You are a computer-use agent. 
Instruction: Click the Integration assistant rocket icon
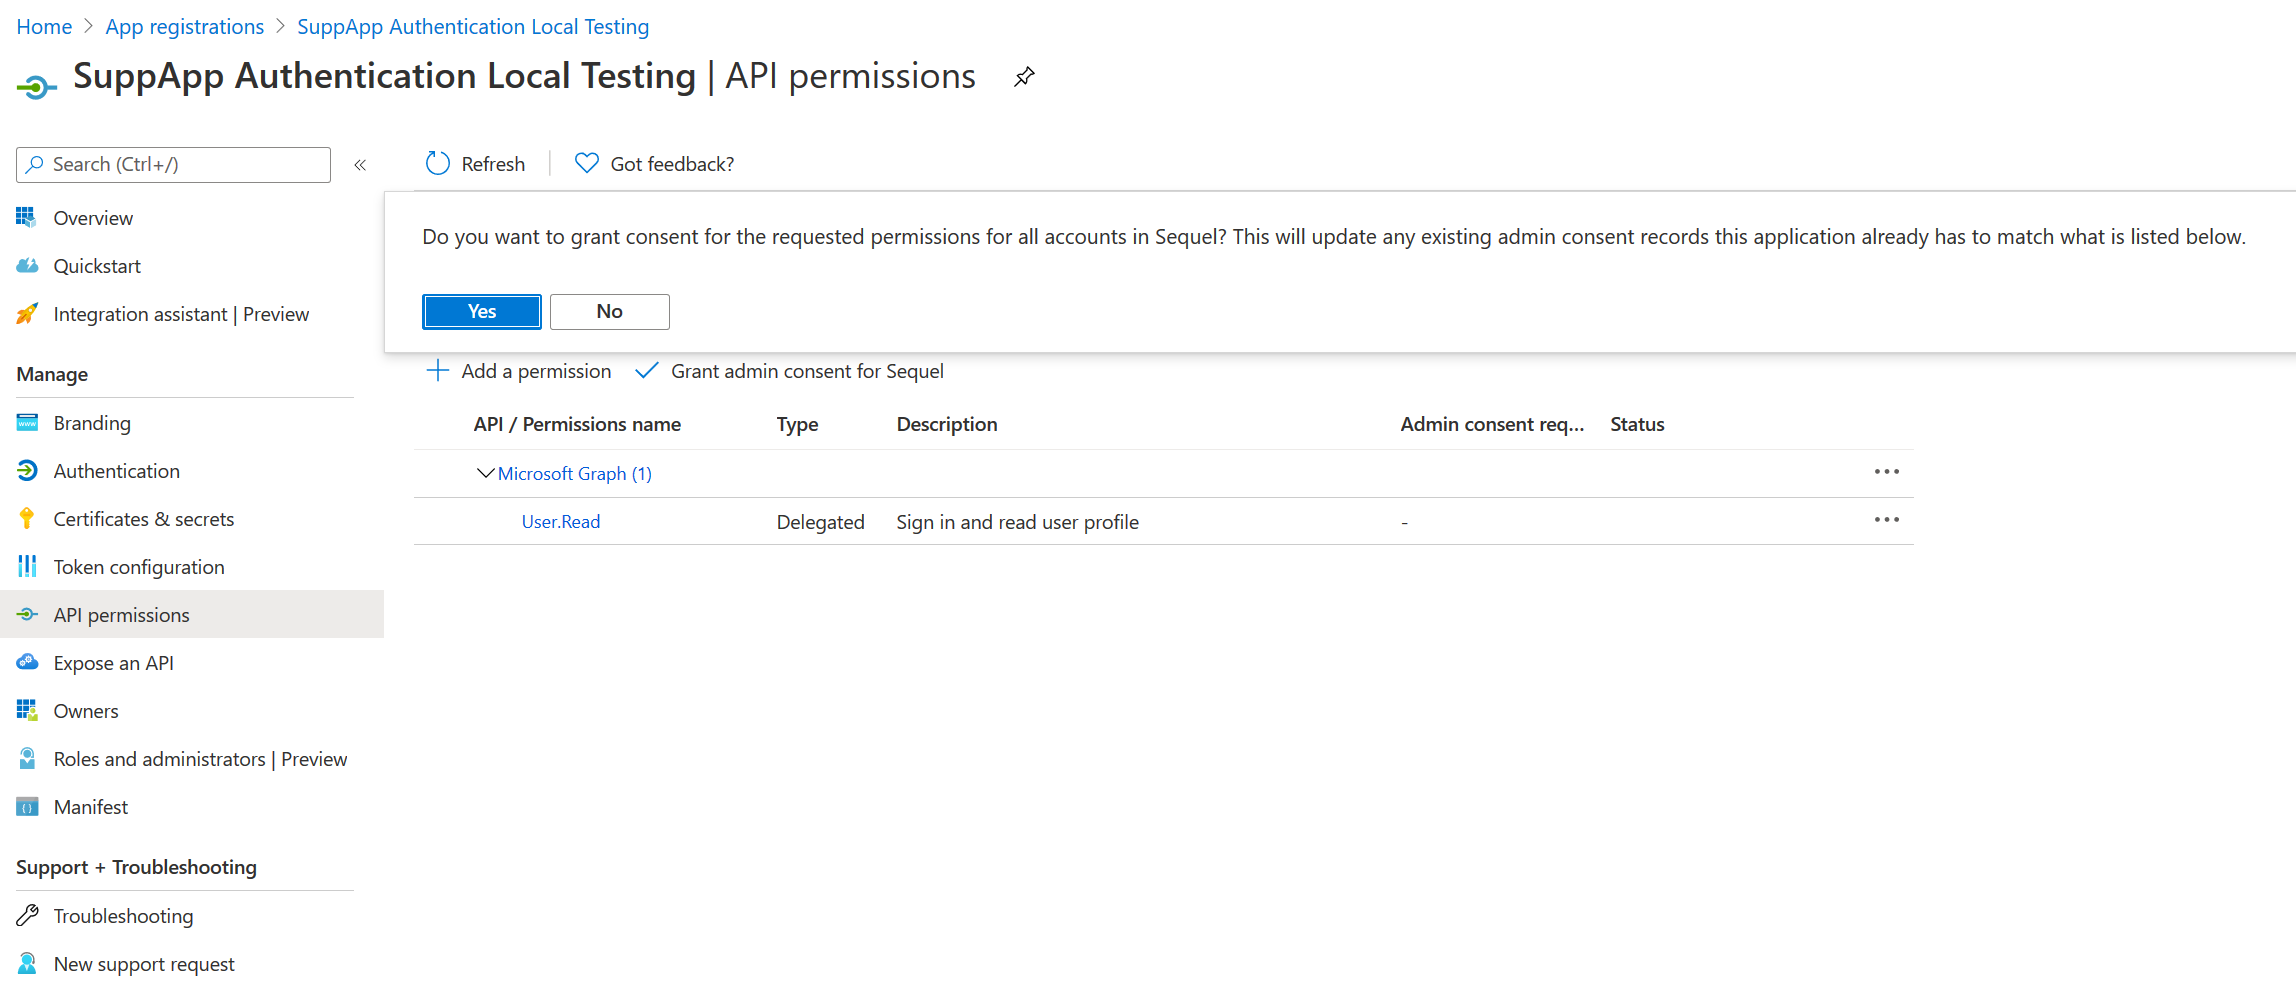pyautogui.click(x=27, y=313)
